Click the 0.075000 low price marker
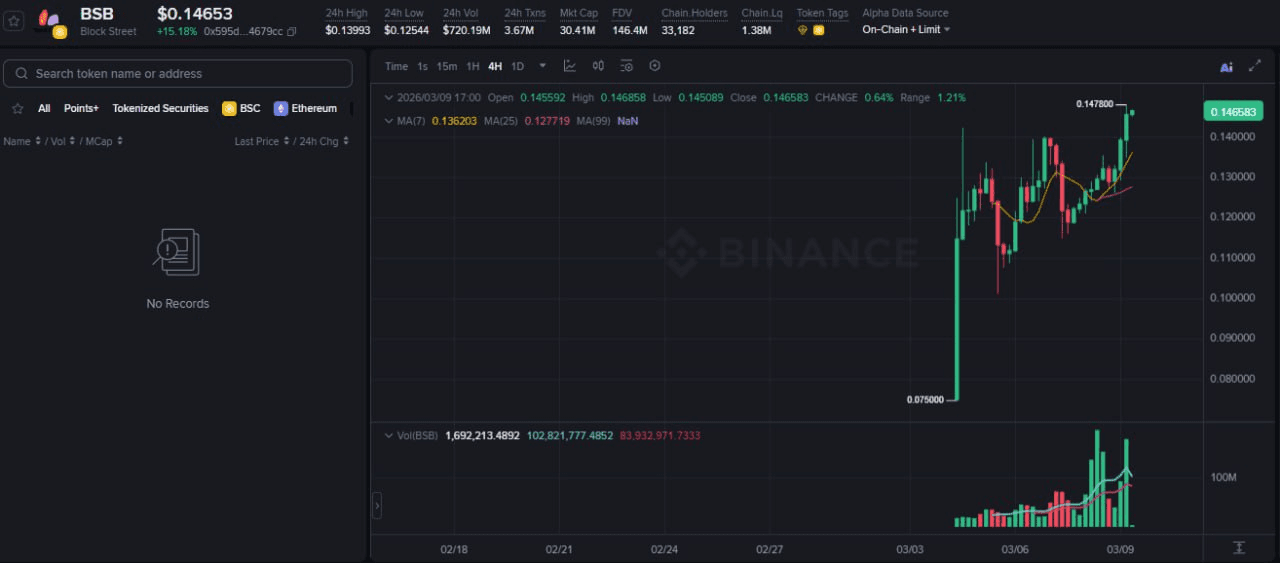Image resolution: width=1280 pixels, height=563 pixels. 925,400
